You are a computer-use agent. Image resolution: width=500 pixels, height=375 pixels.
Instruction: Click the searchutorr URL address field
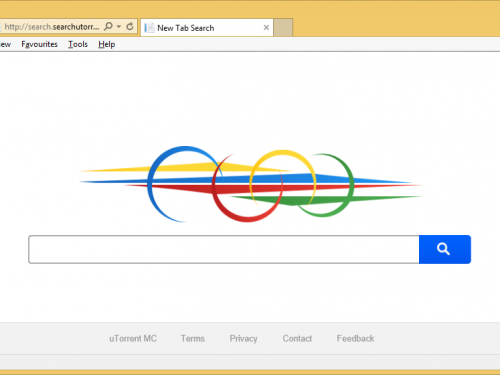coord(52,27)
